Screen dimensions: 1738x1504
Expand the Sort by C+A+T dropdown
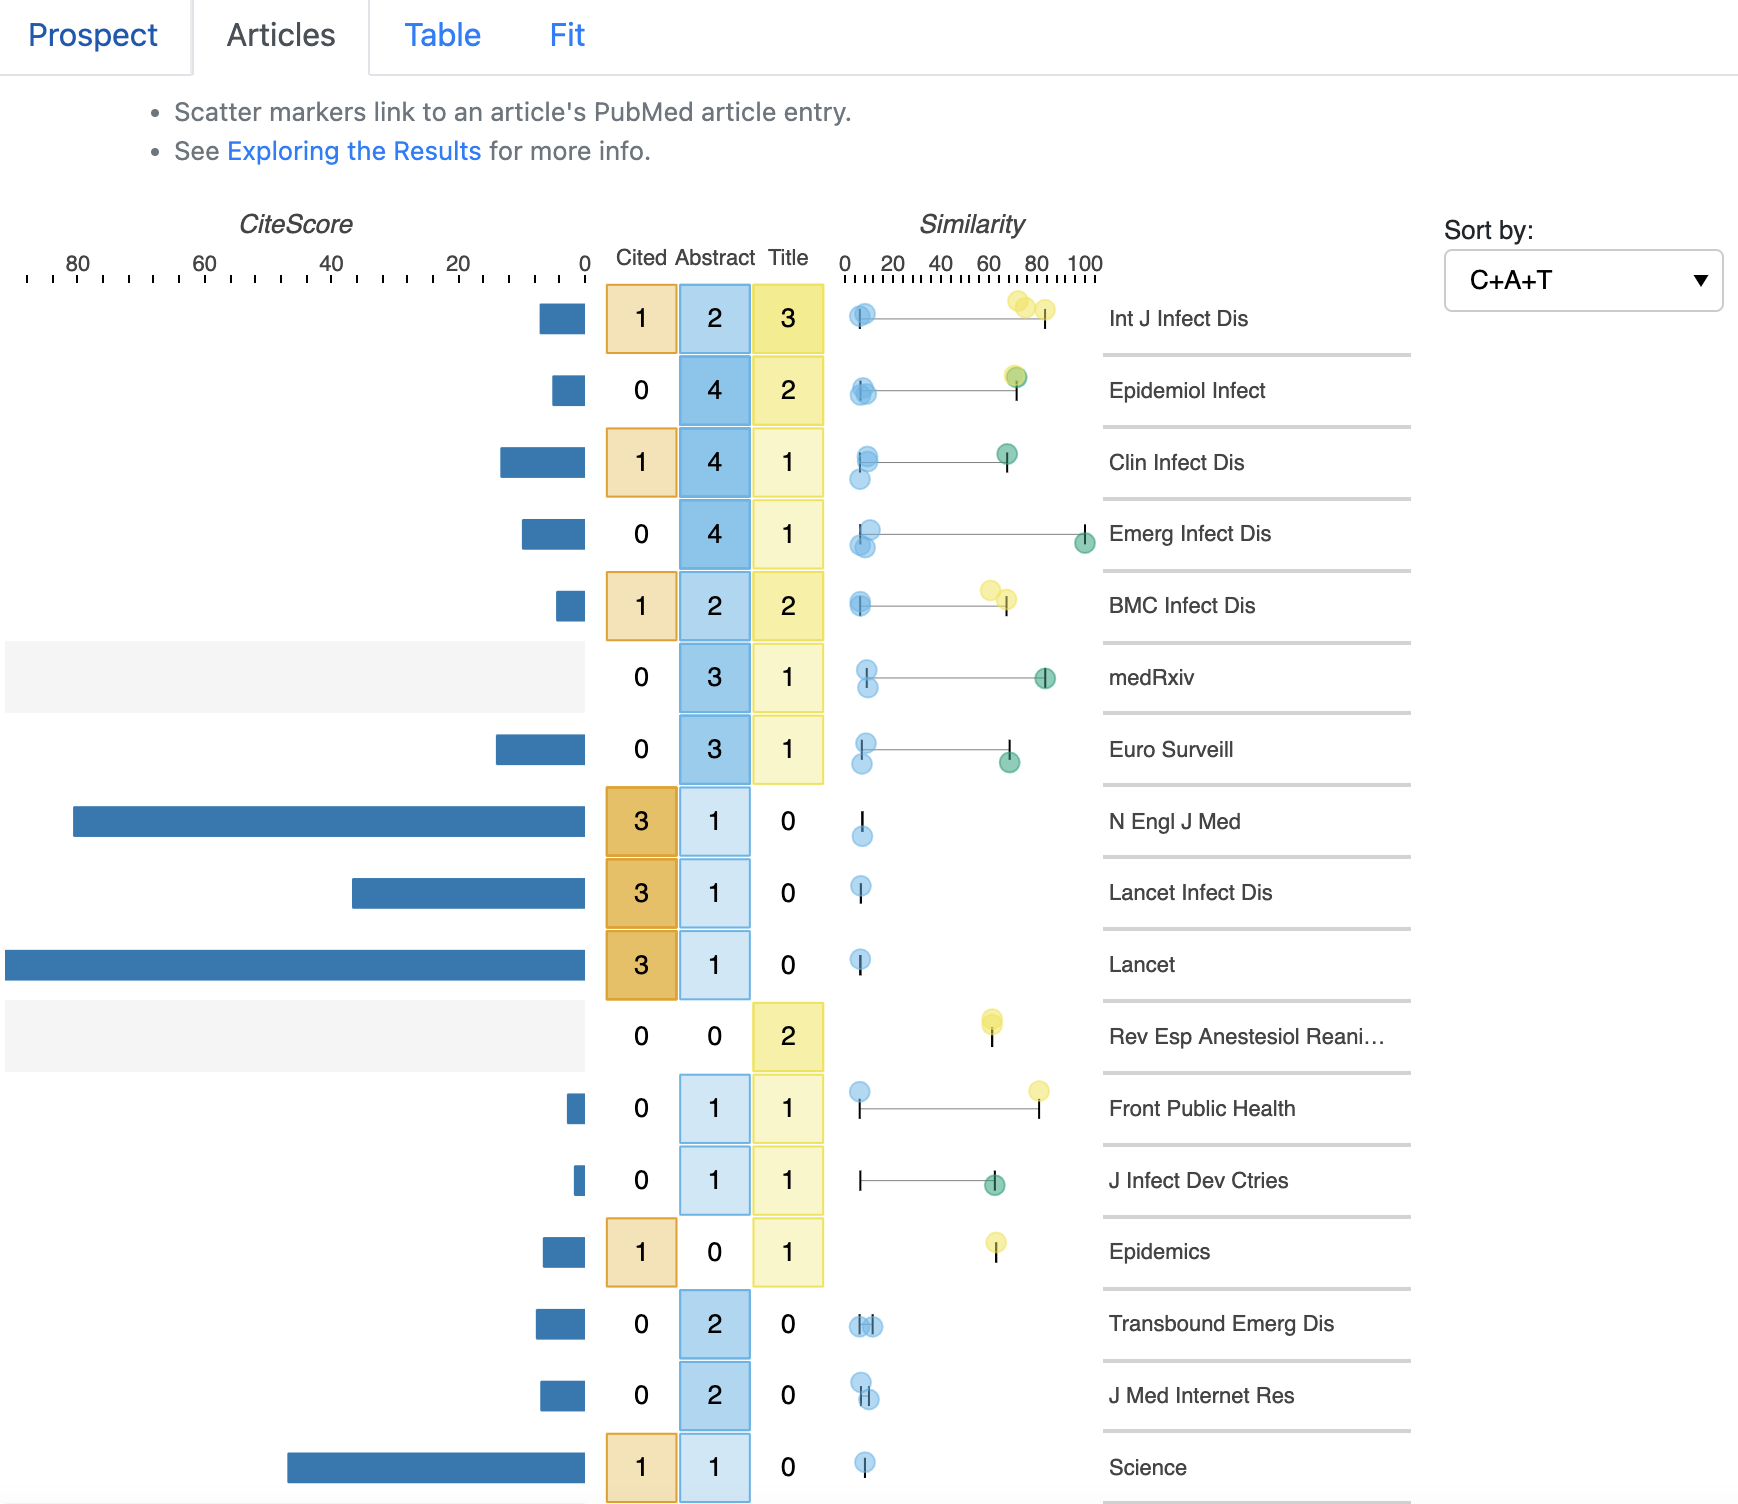[1582, 281]
